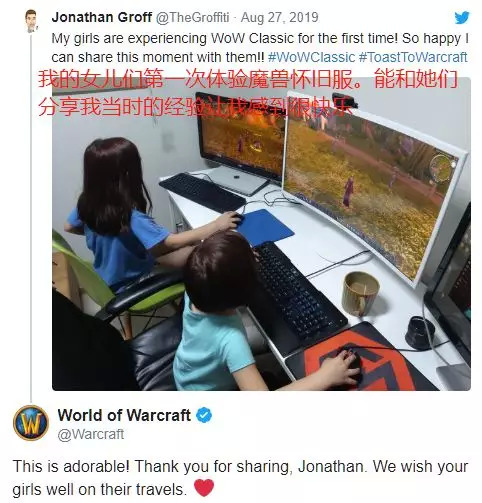Click the World of Warcraft account name
Image resolution: width=482 pixels, height=503 pixels.
124,415
